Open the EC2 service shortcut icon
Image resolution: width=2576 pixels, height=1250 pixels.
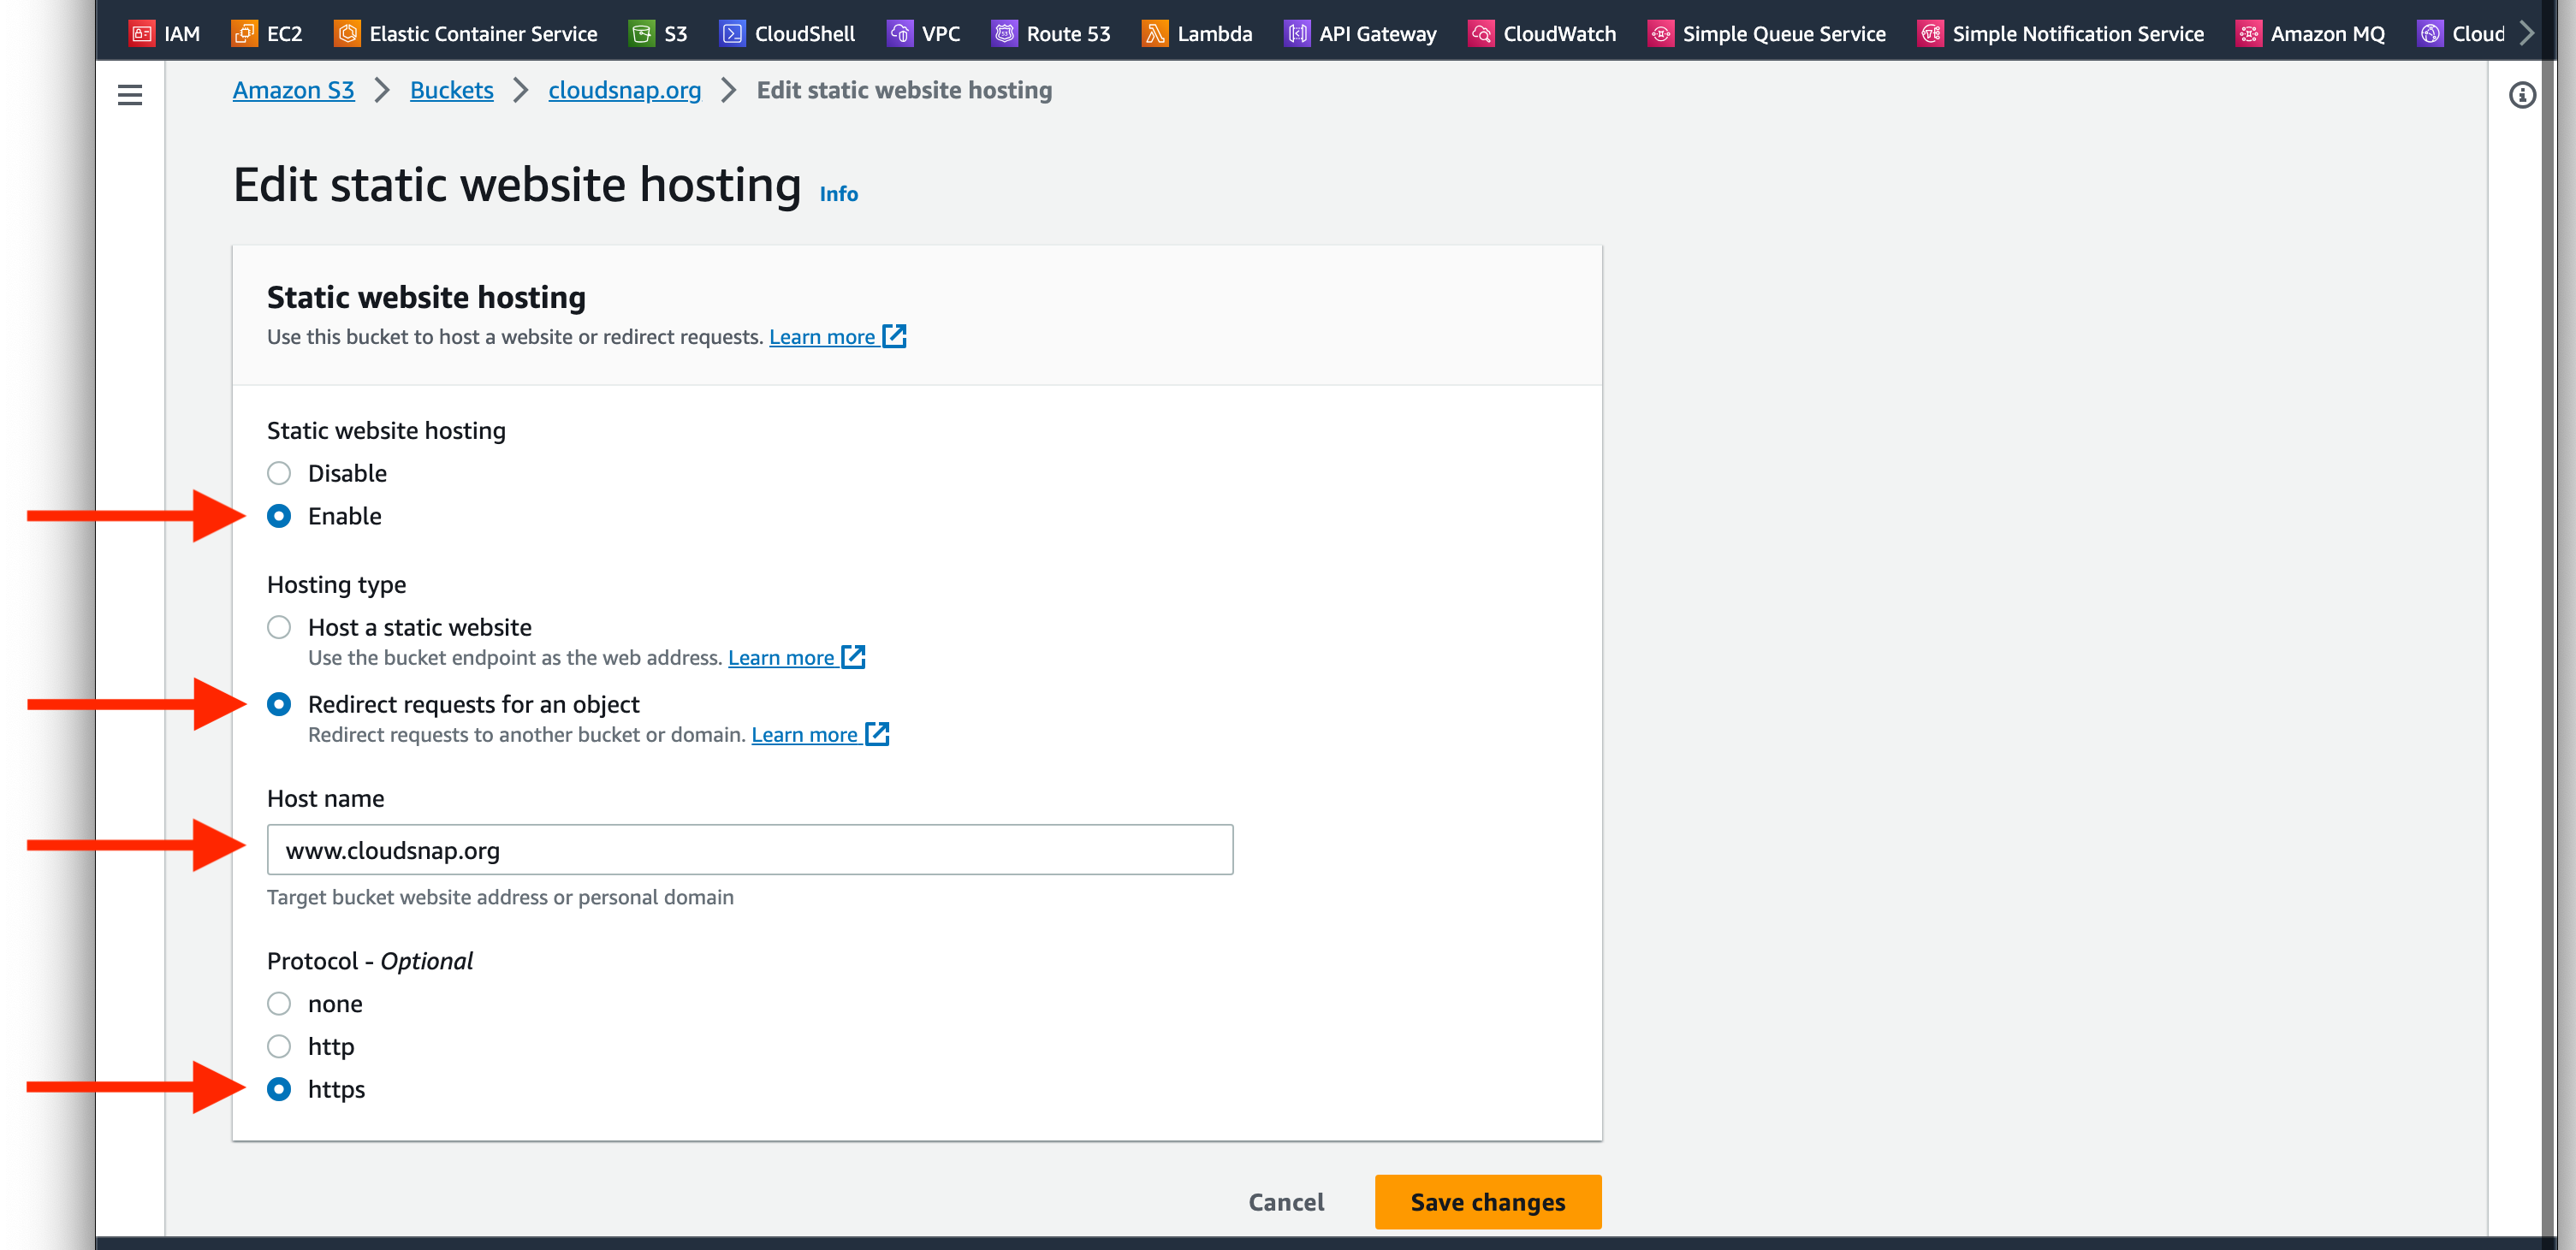coord(245,34)
